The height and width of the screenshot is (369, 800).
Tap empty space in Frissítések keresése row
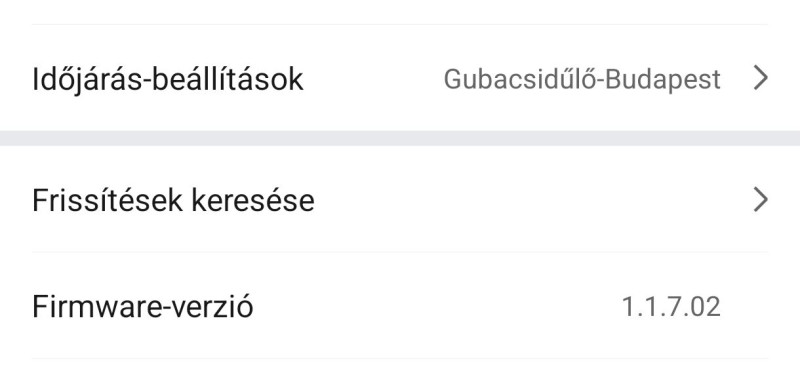click(531, 200)
